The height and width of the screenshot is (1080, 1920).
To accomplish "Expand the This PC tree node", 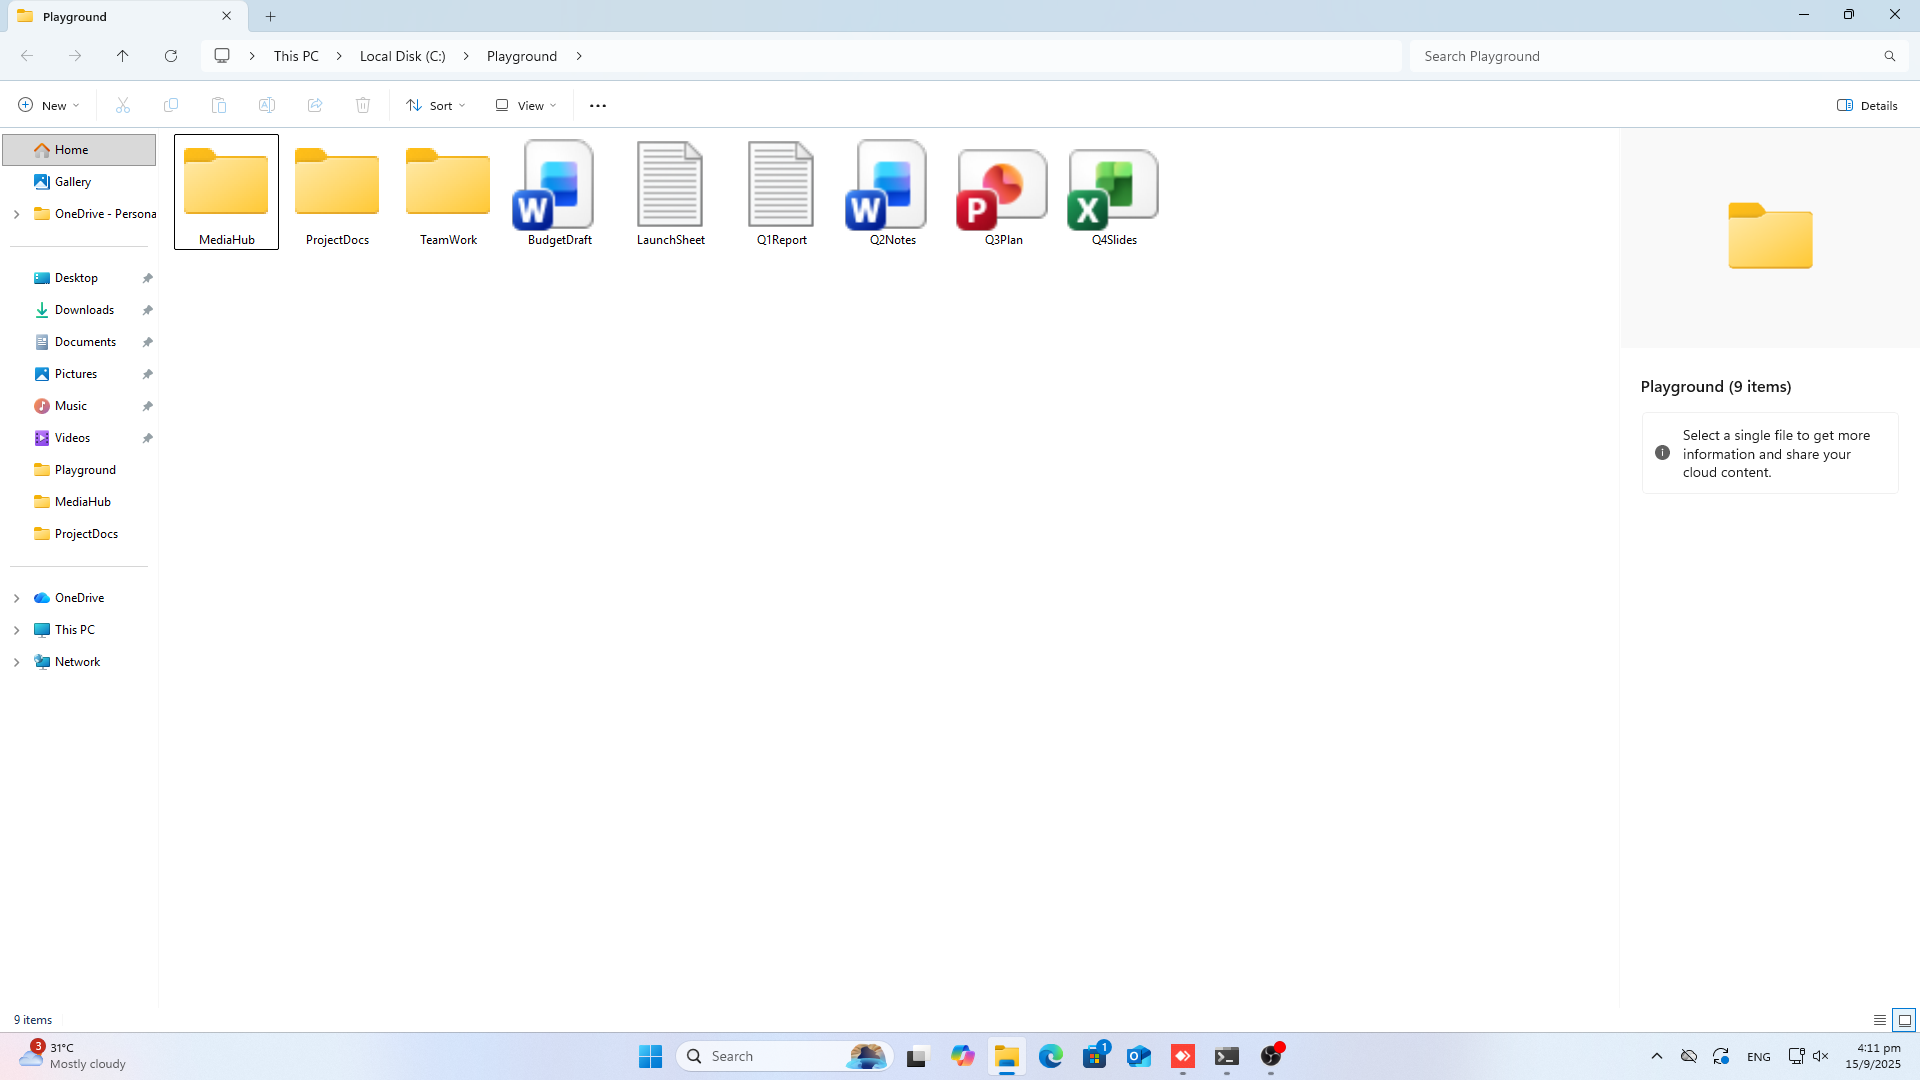I will 16,630.
